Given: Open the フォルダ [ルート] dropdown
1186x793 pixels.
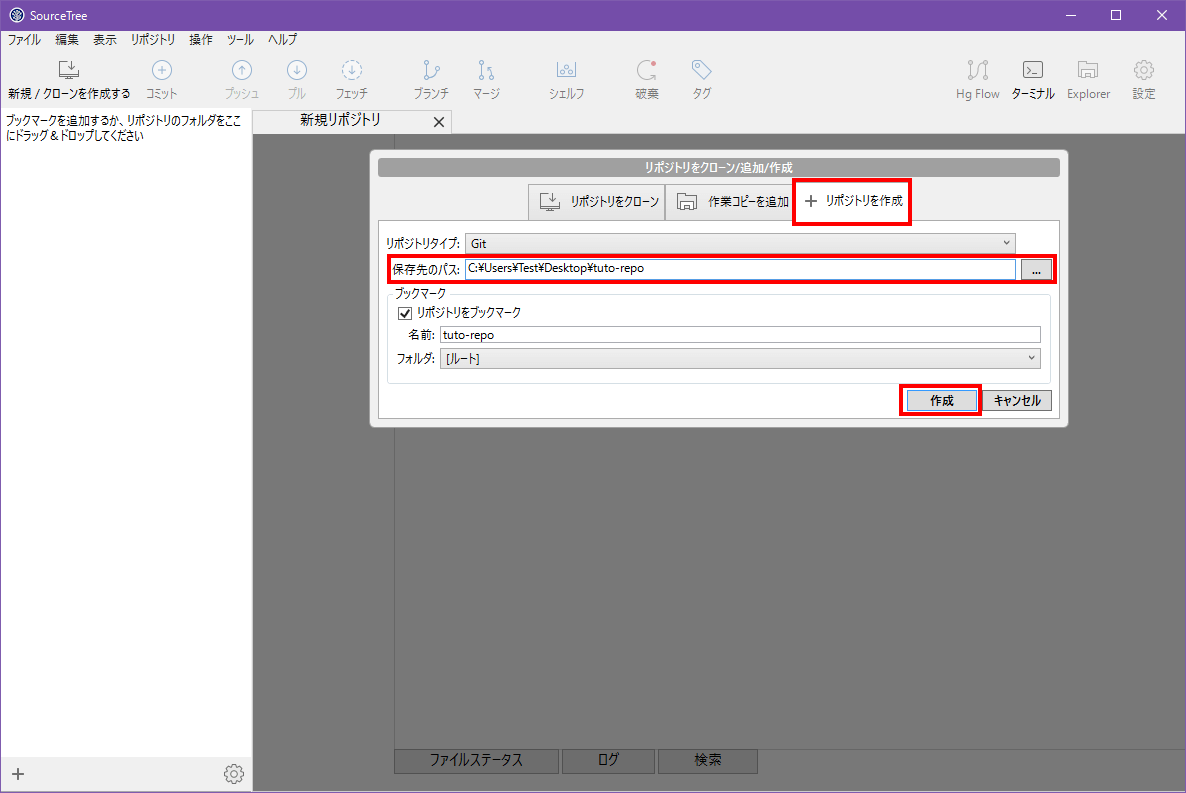Looking at the screenshot, I should click(x=740, y=358).
